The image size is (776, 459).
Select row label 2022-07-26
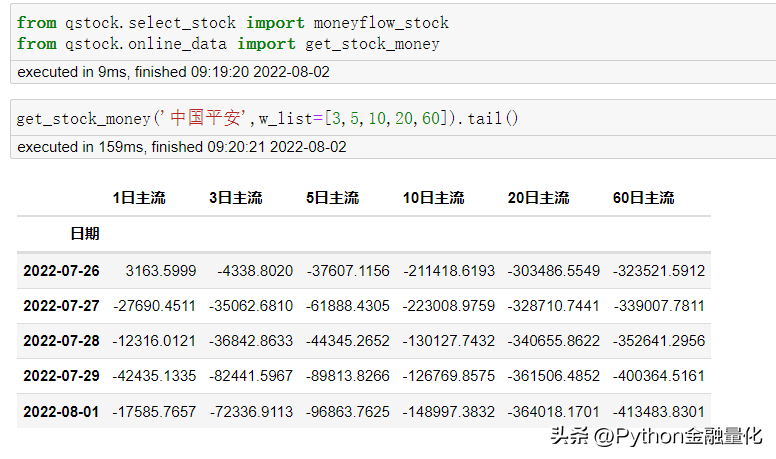61,271
